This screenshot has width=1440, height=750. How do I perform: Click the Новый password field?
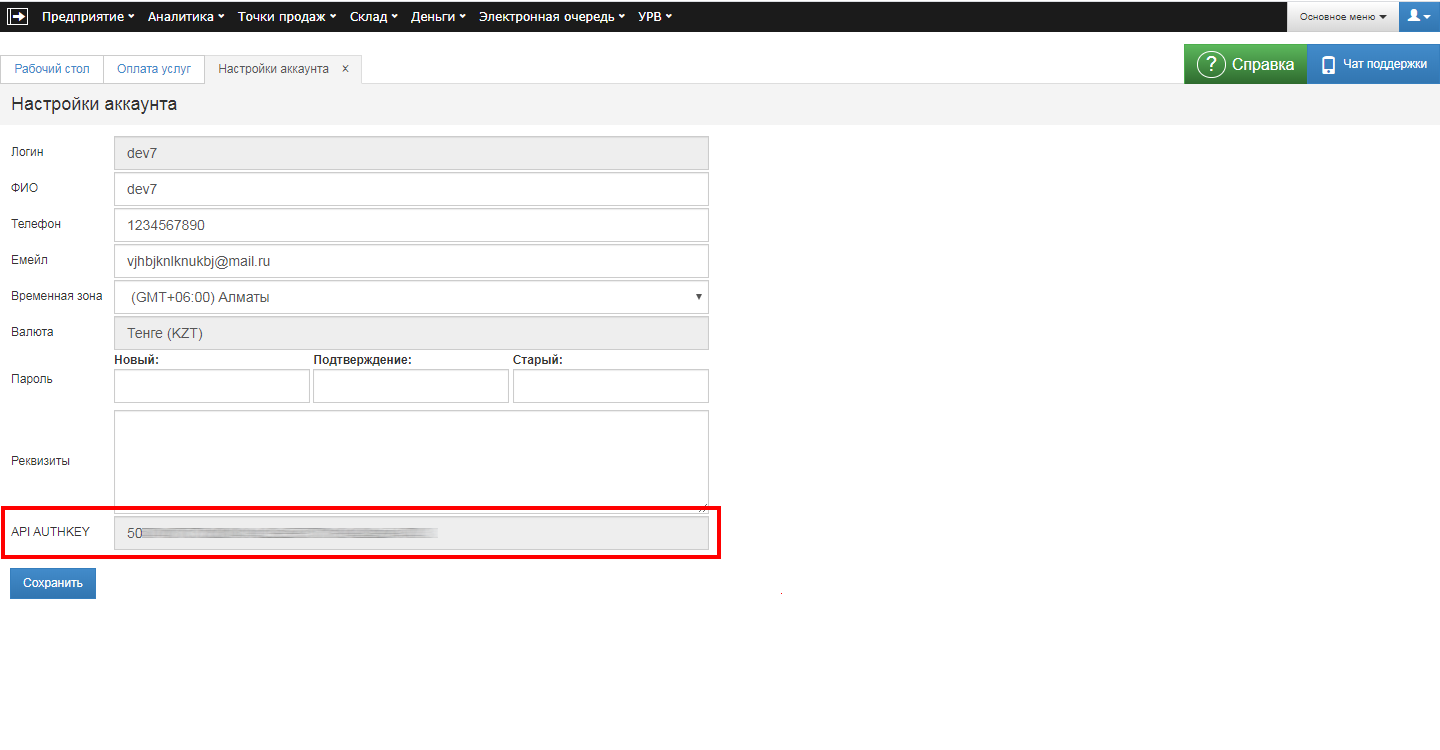coord(212,386)
